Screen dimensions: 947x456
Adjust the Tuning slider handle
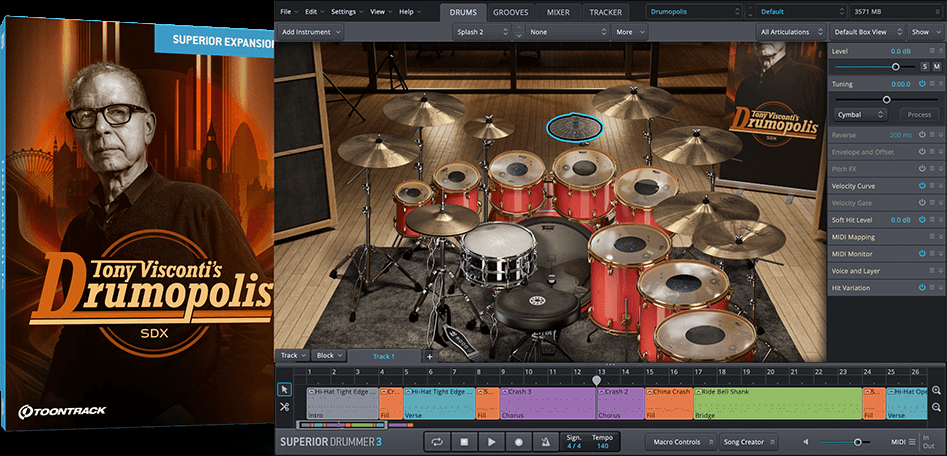coord(887,100)
